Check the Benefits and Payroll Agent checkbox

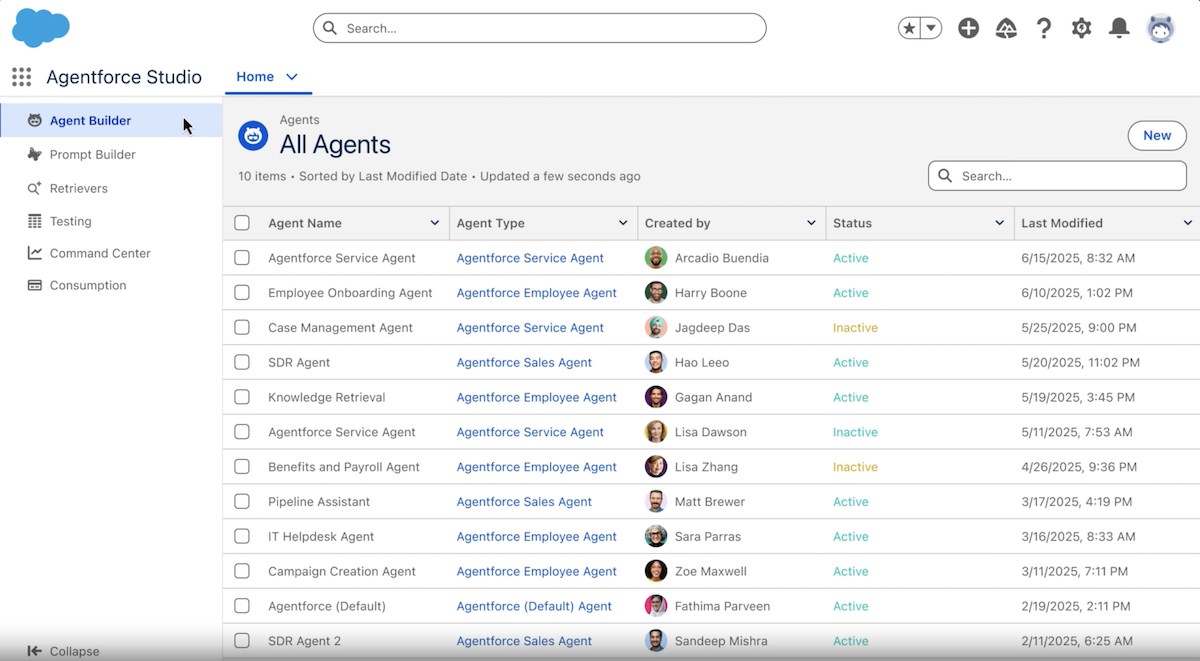point(242,467)
